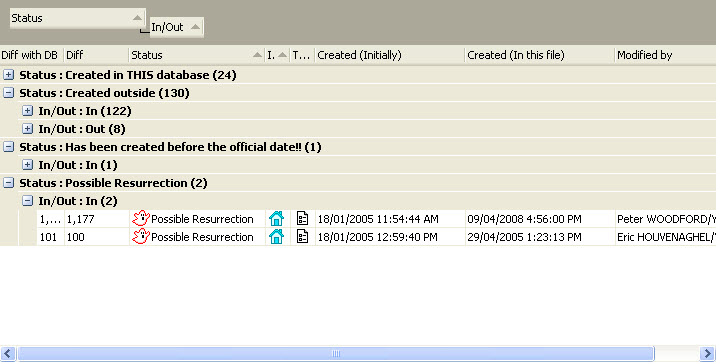This screenshot has width=716, height=362.
Task: Expand 'In/Out : Out (8)' subgroup
Action: 27,129
